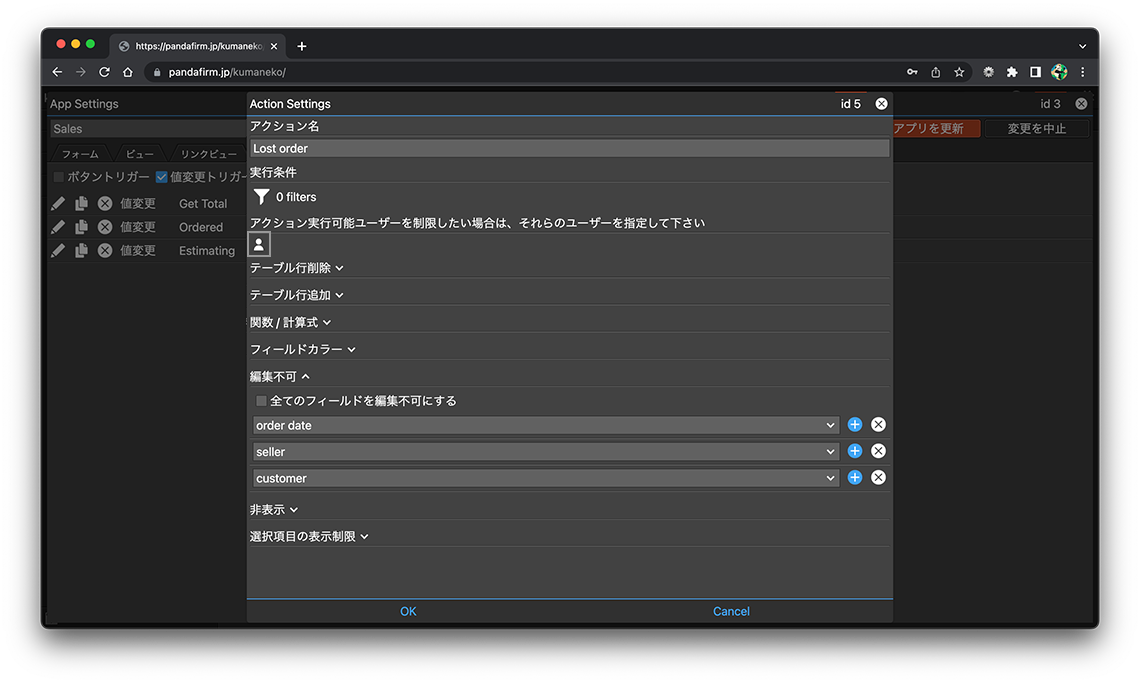Viewport: 1140px width, 683px height.
Task: Uncheck the 値変更トリガー checkbox
Action: coord(161,177)
